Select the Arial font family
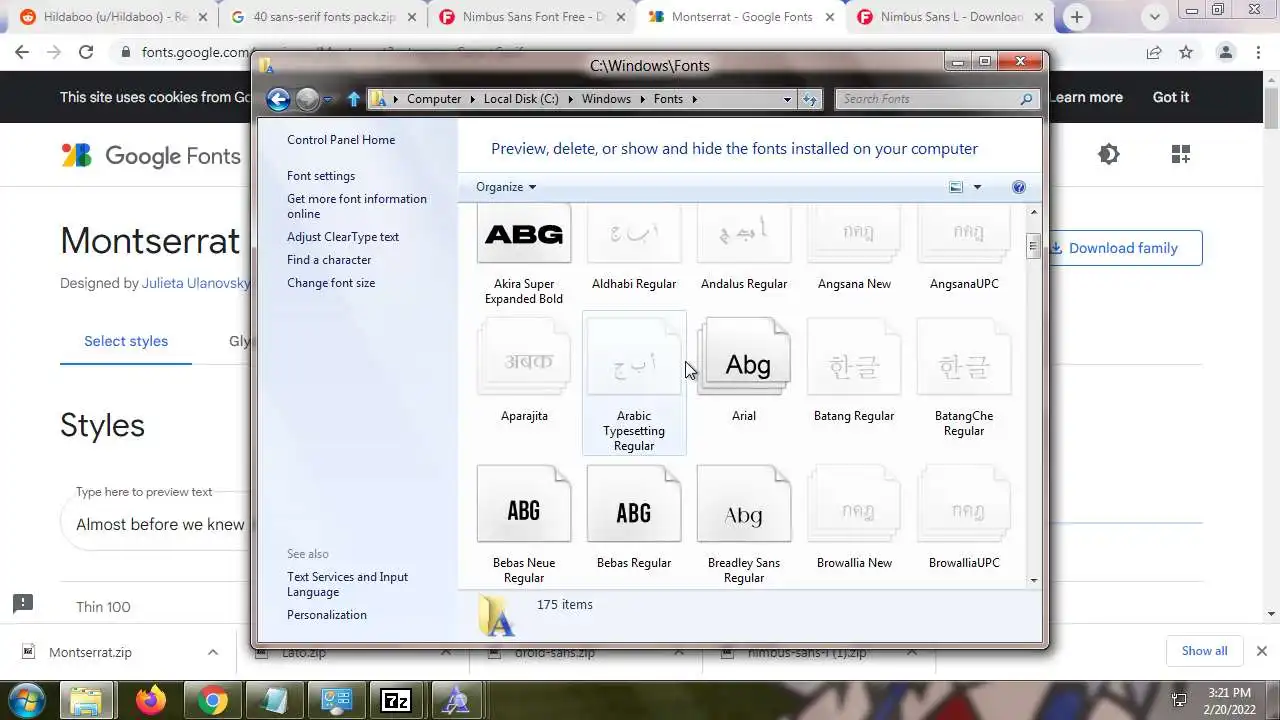 point(744,370)
